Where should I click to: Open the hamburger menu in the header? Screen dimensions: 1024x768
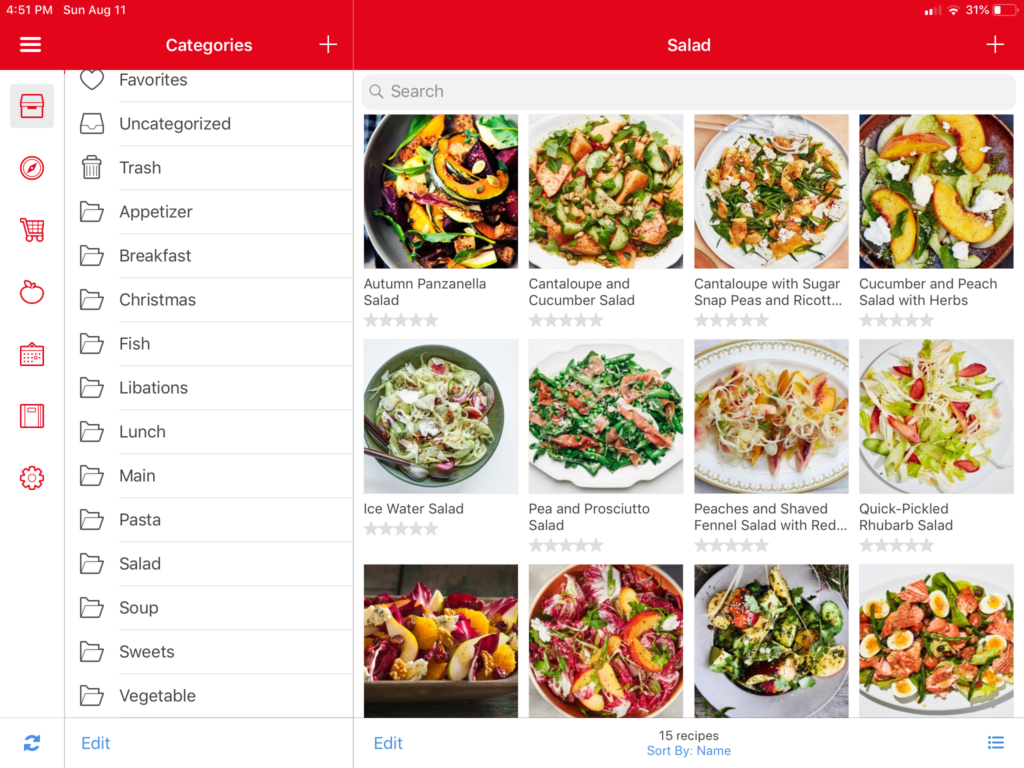pyautogui.click(x=31, y=45)
